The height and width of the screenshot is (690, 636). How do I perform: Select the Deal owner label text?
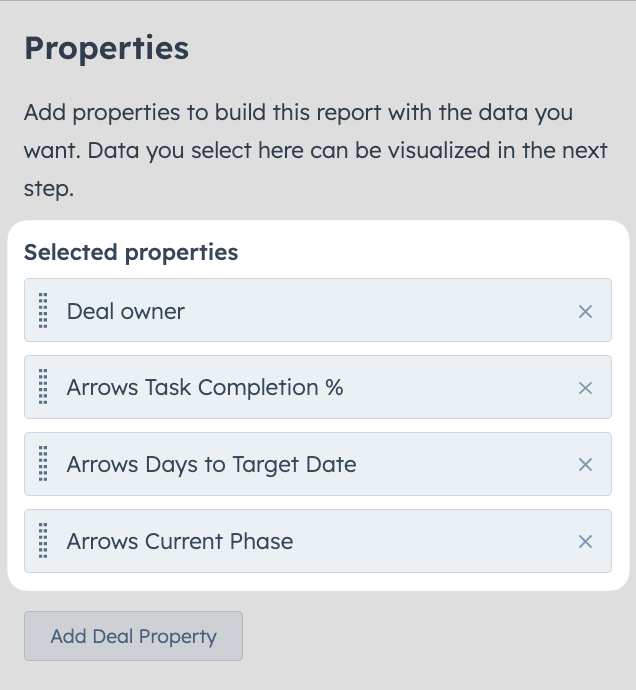click(125, 312)
